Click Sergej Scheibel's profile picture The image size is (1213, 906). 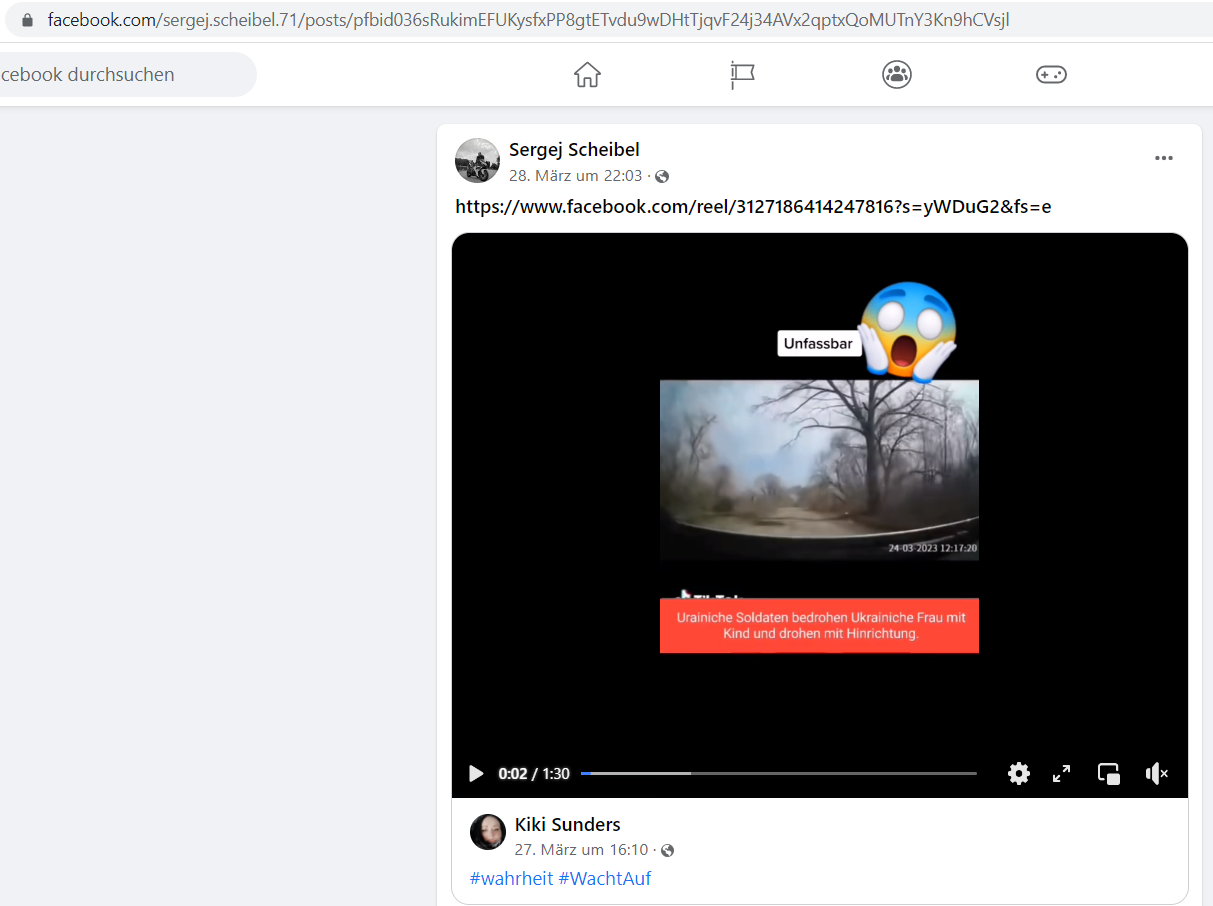(x=477, y=160)
